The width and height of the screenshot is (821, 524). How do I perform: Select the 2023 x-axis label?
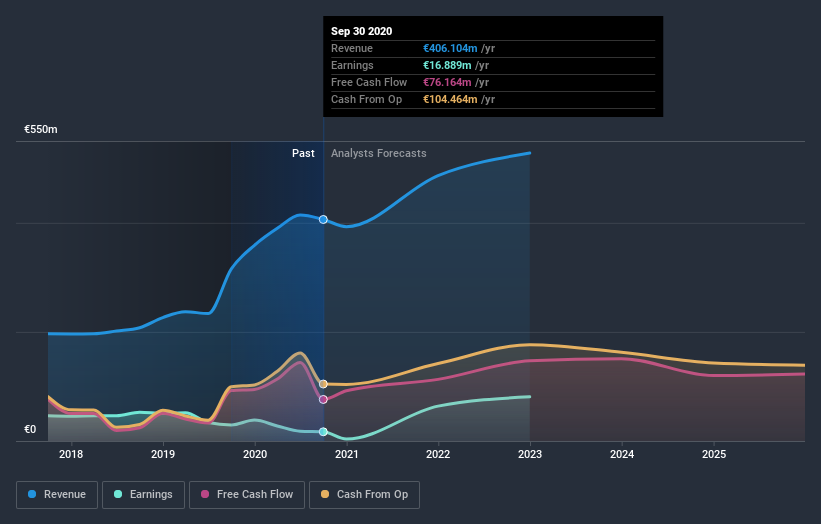[530, 454]
